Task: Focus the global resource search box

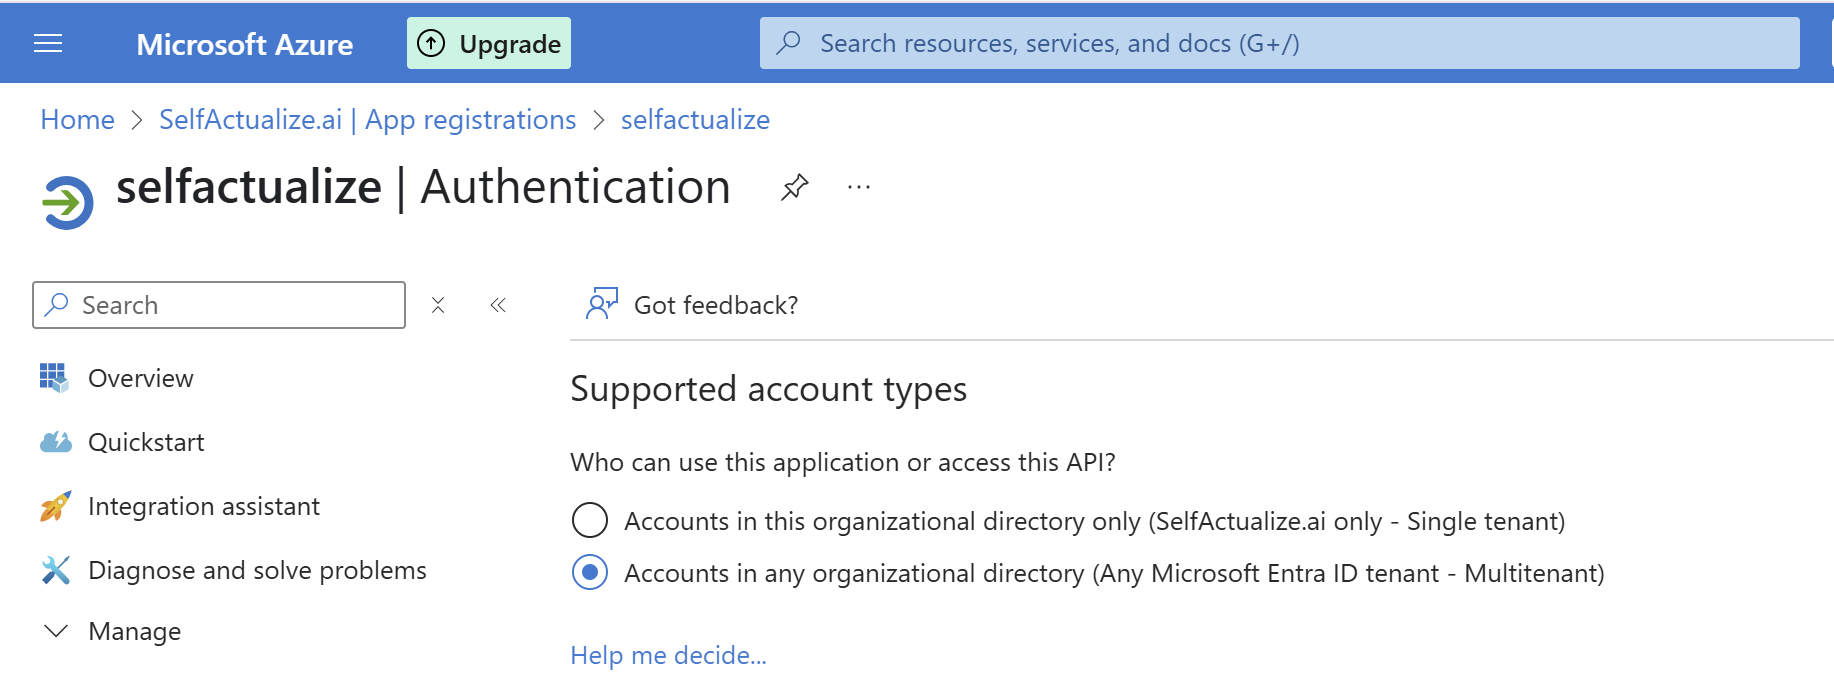Action: 1279,43
